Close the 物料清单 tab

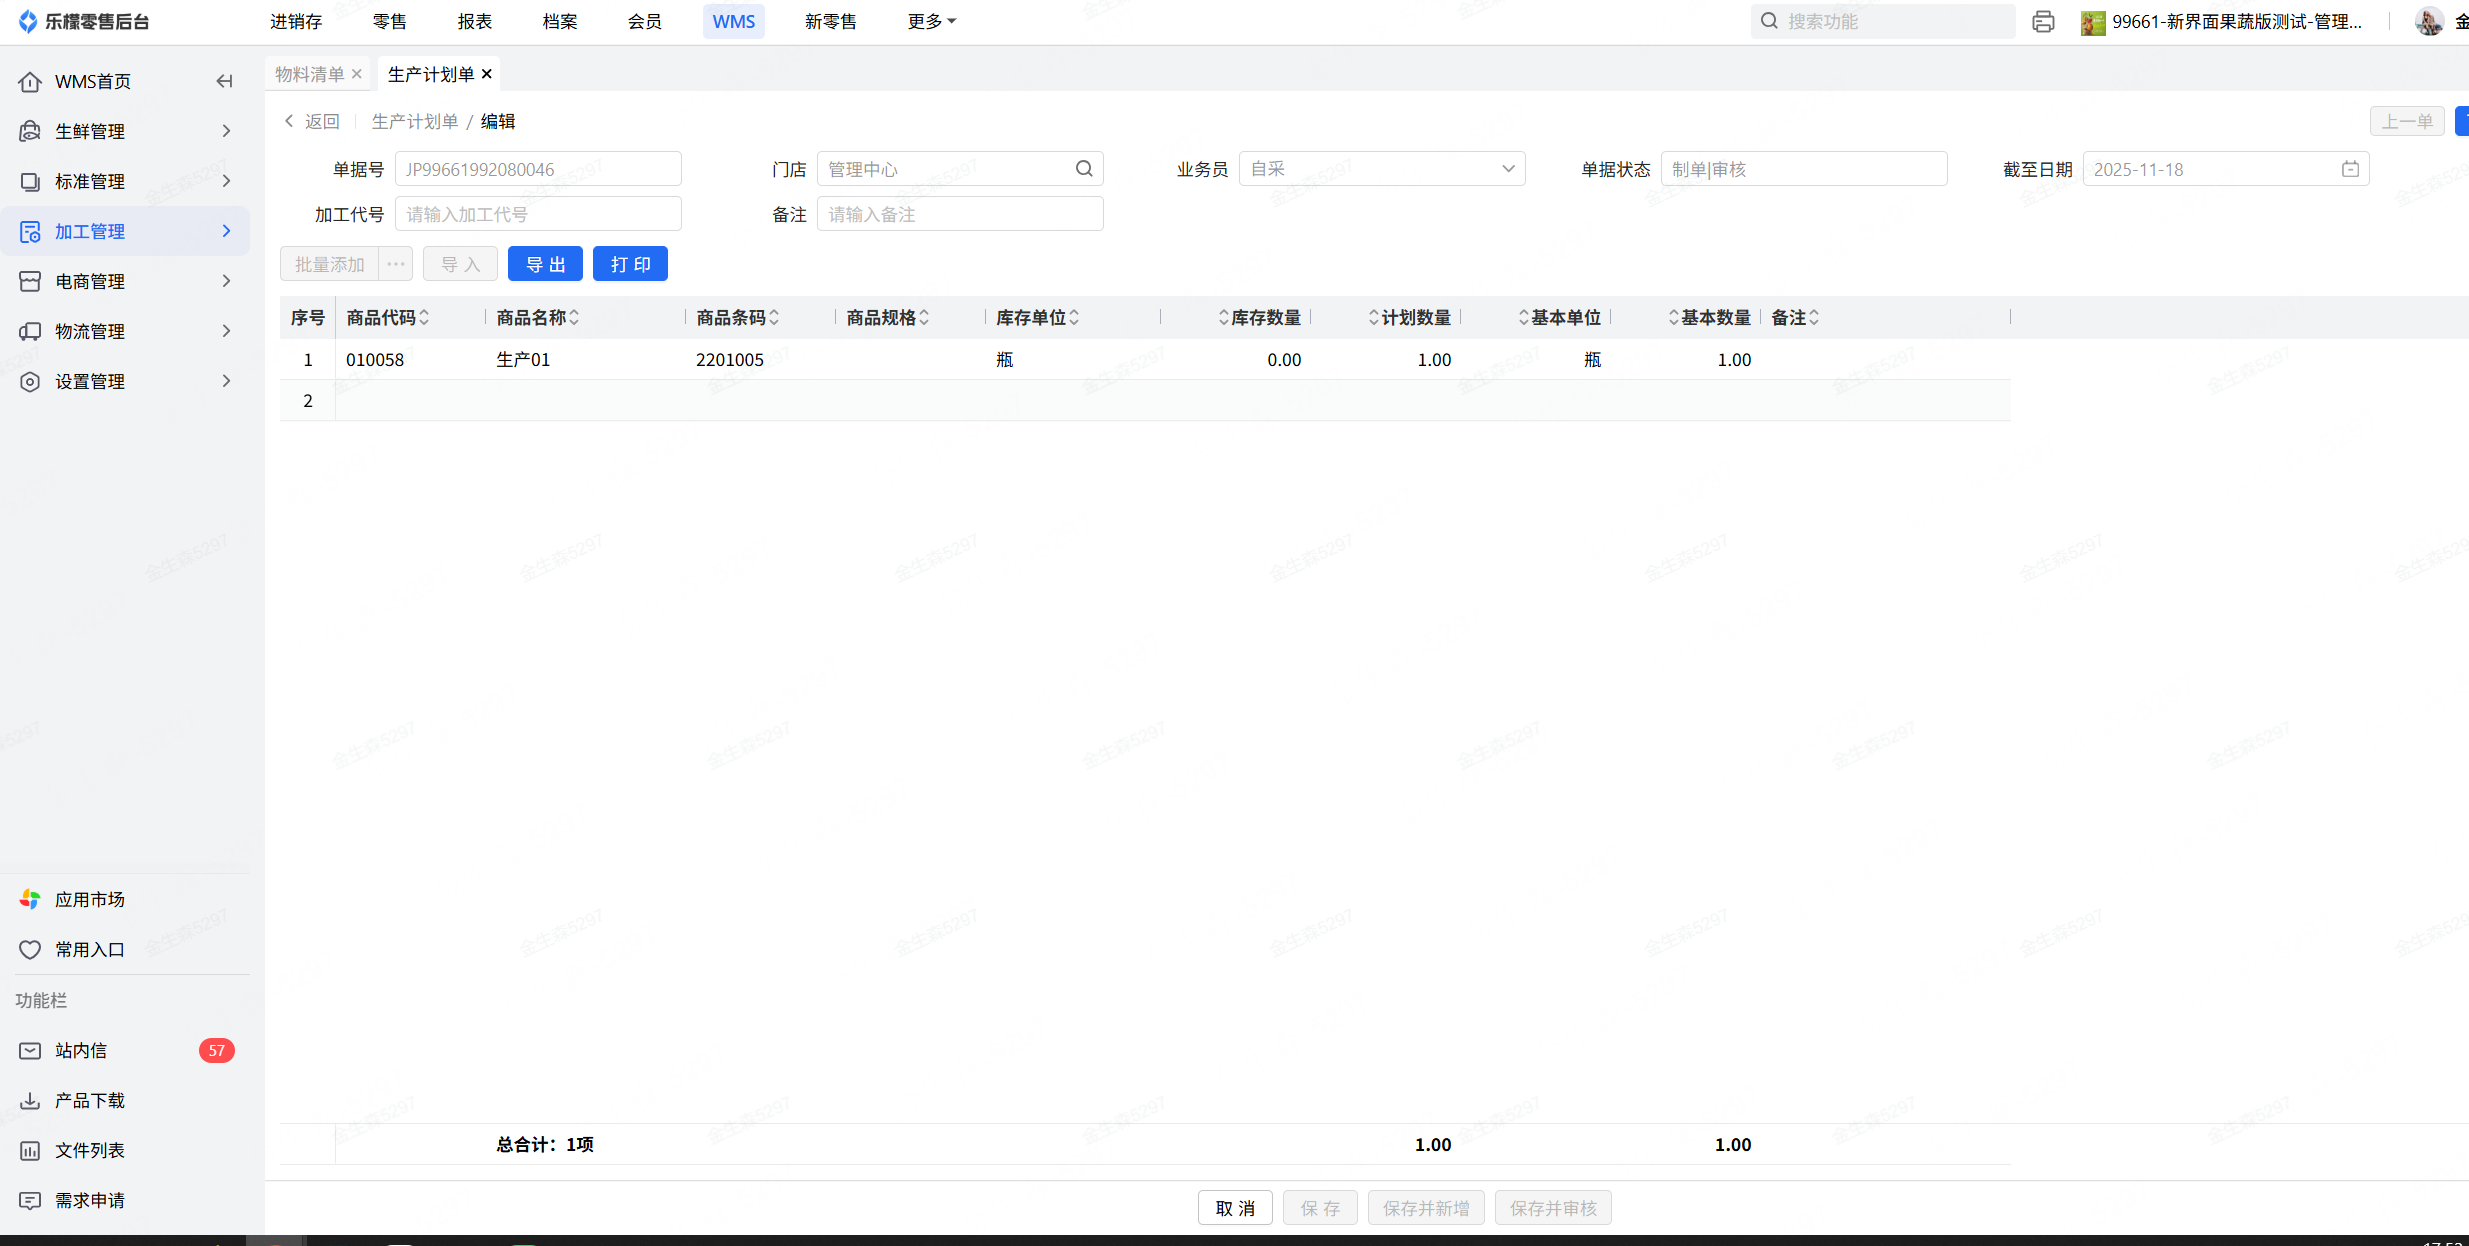357,74
